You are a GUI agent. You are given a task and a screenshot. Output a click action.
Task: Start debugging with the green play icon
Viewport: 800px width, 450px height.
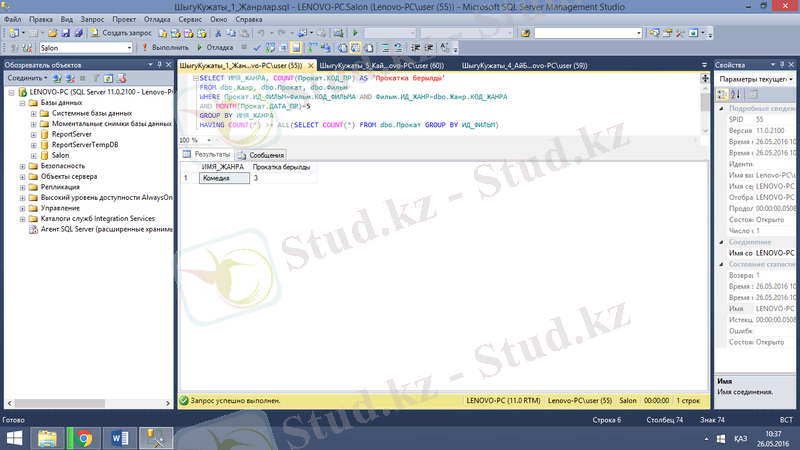click(355, 33)
